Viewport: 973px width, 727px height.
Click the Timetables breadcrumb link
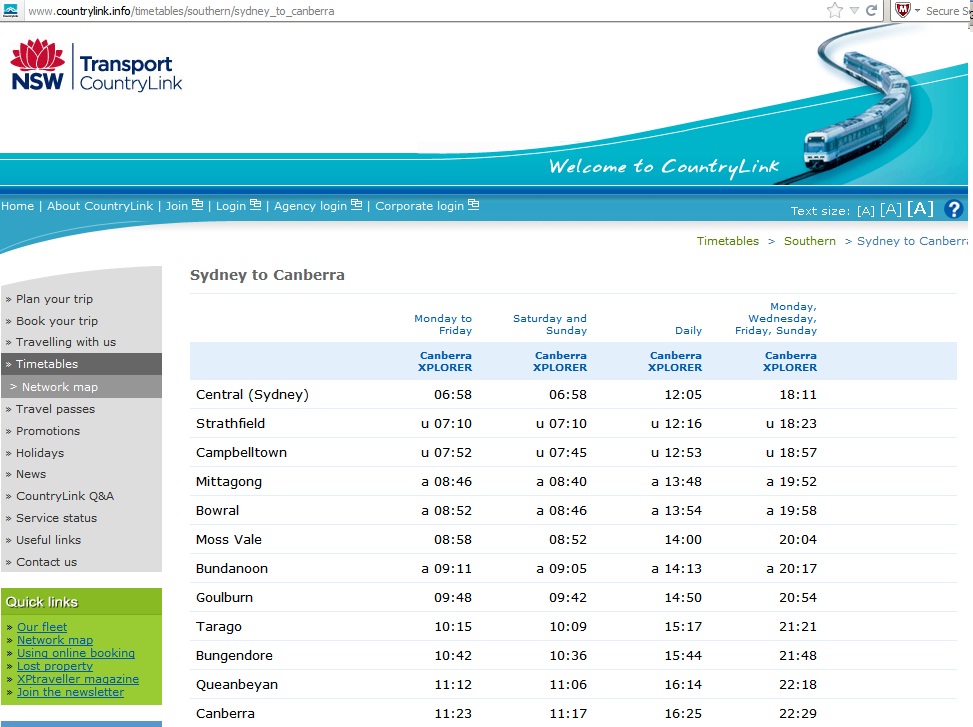[x=727, y=241]
